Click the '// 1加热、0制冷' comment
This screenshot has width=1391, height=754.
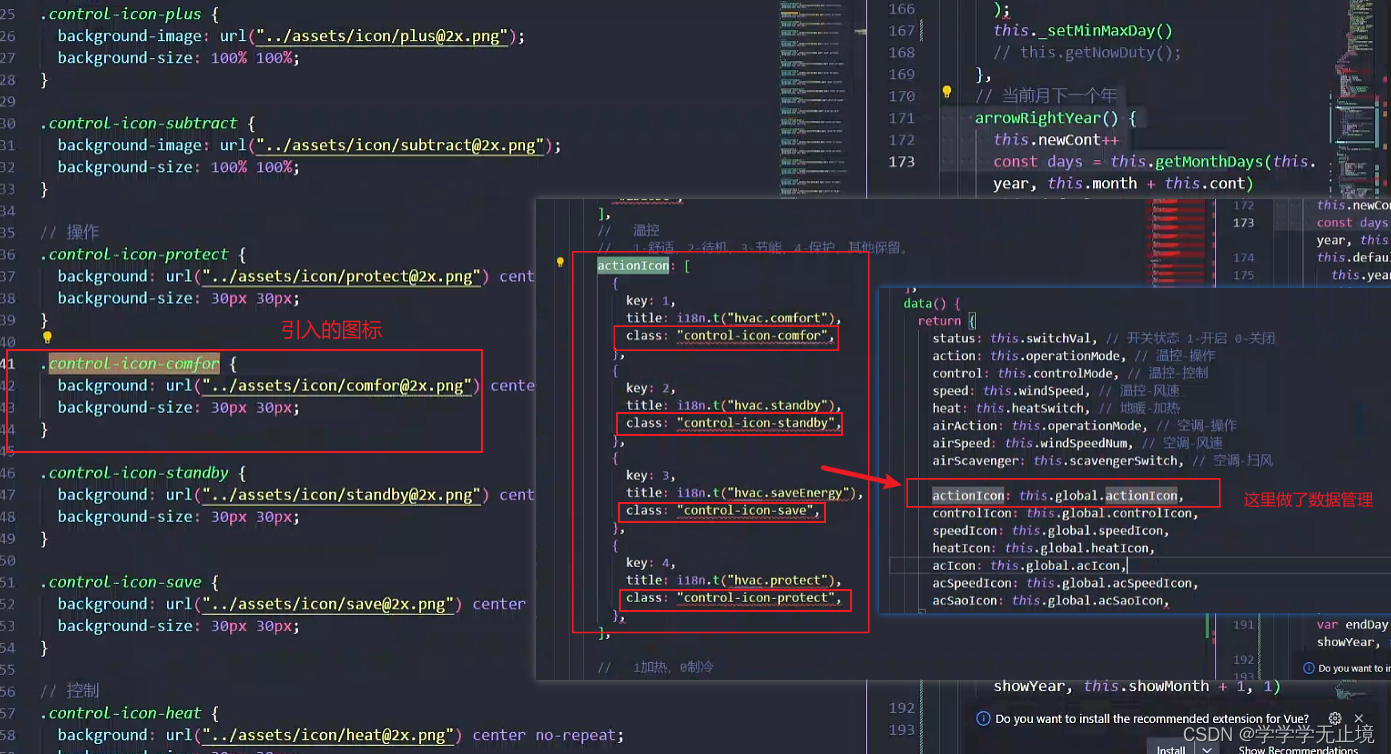click(x=656, y=667)
